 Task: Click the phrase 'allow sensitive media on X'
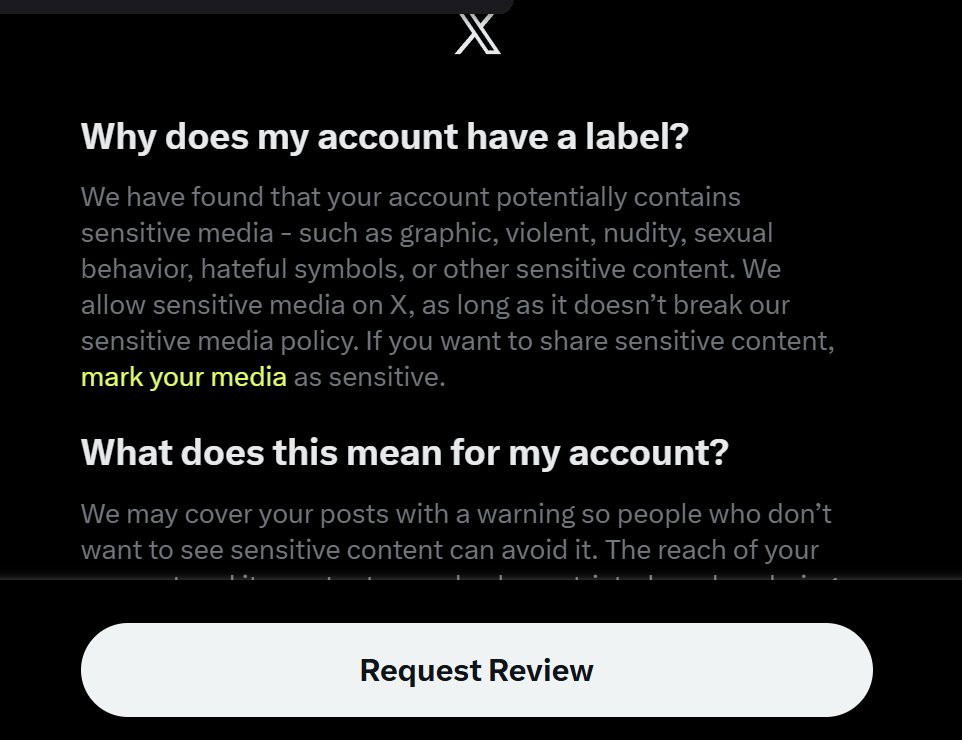coord(244,305)
